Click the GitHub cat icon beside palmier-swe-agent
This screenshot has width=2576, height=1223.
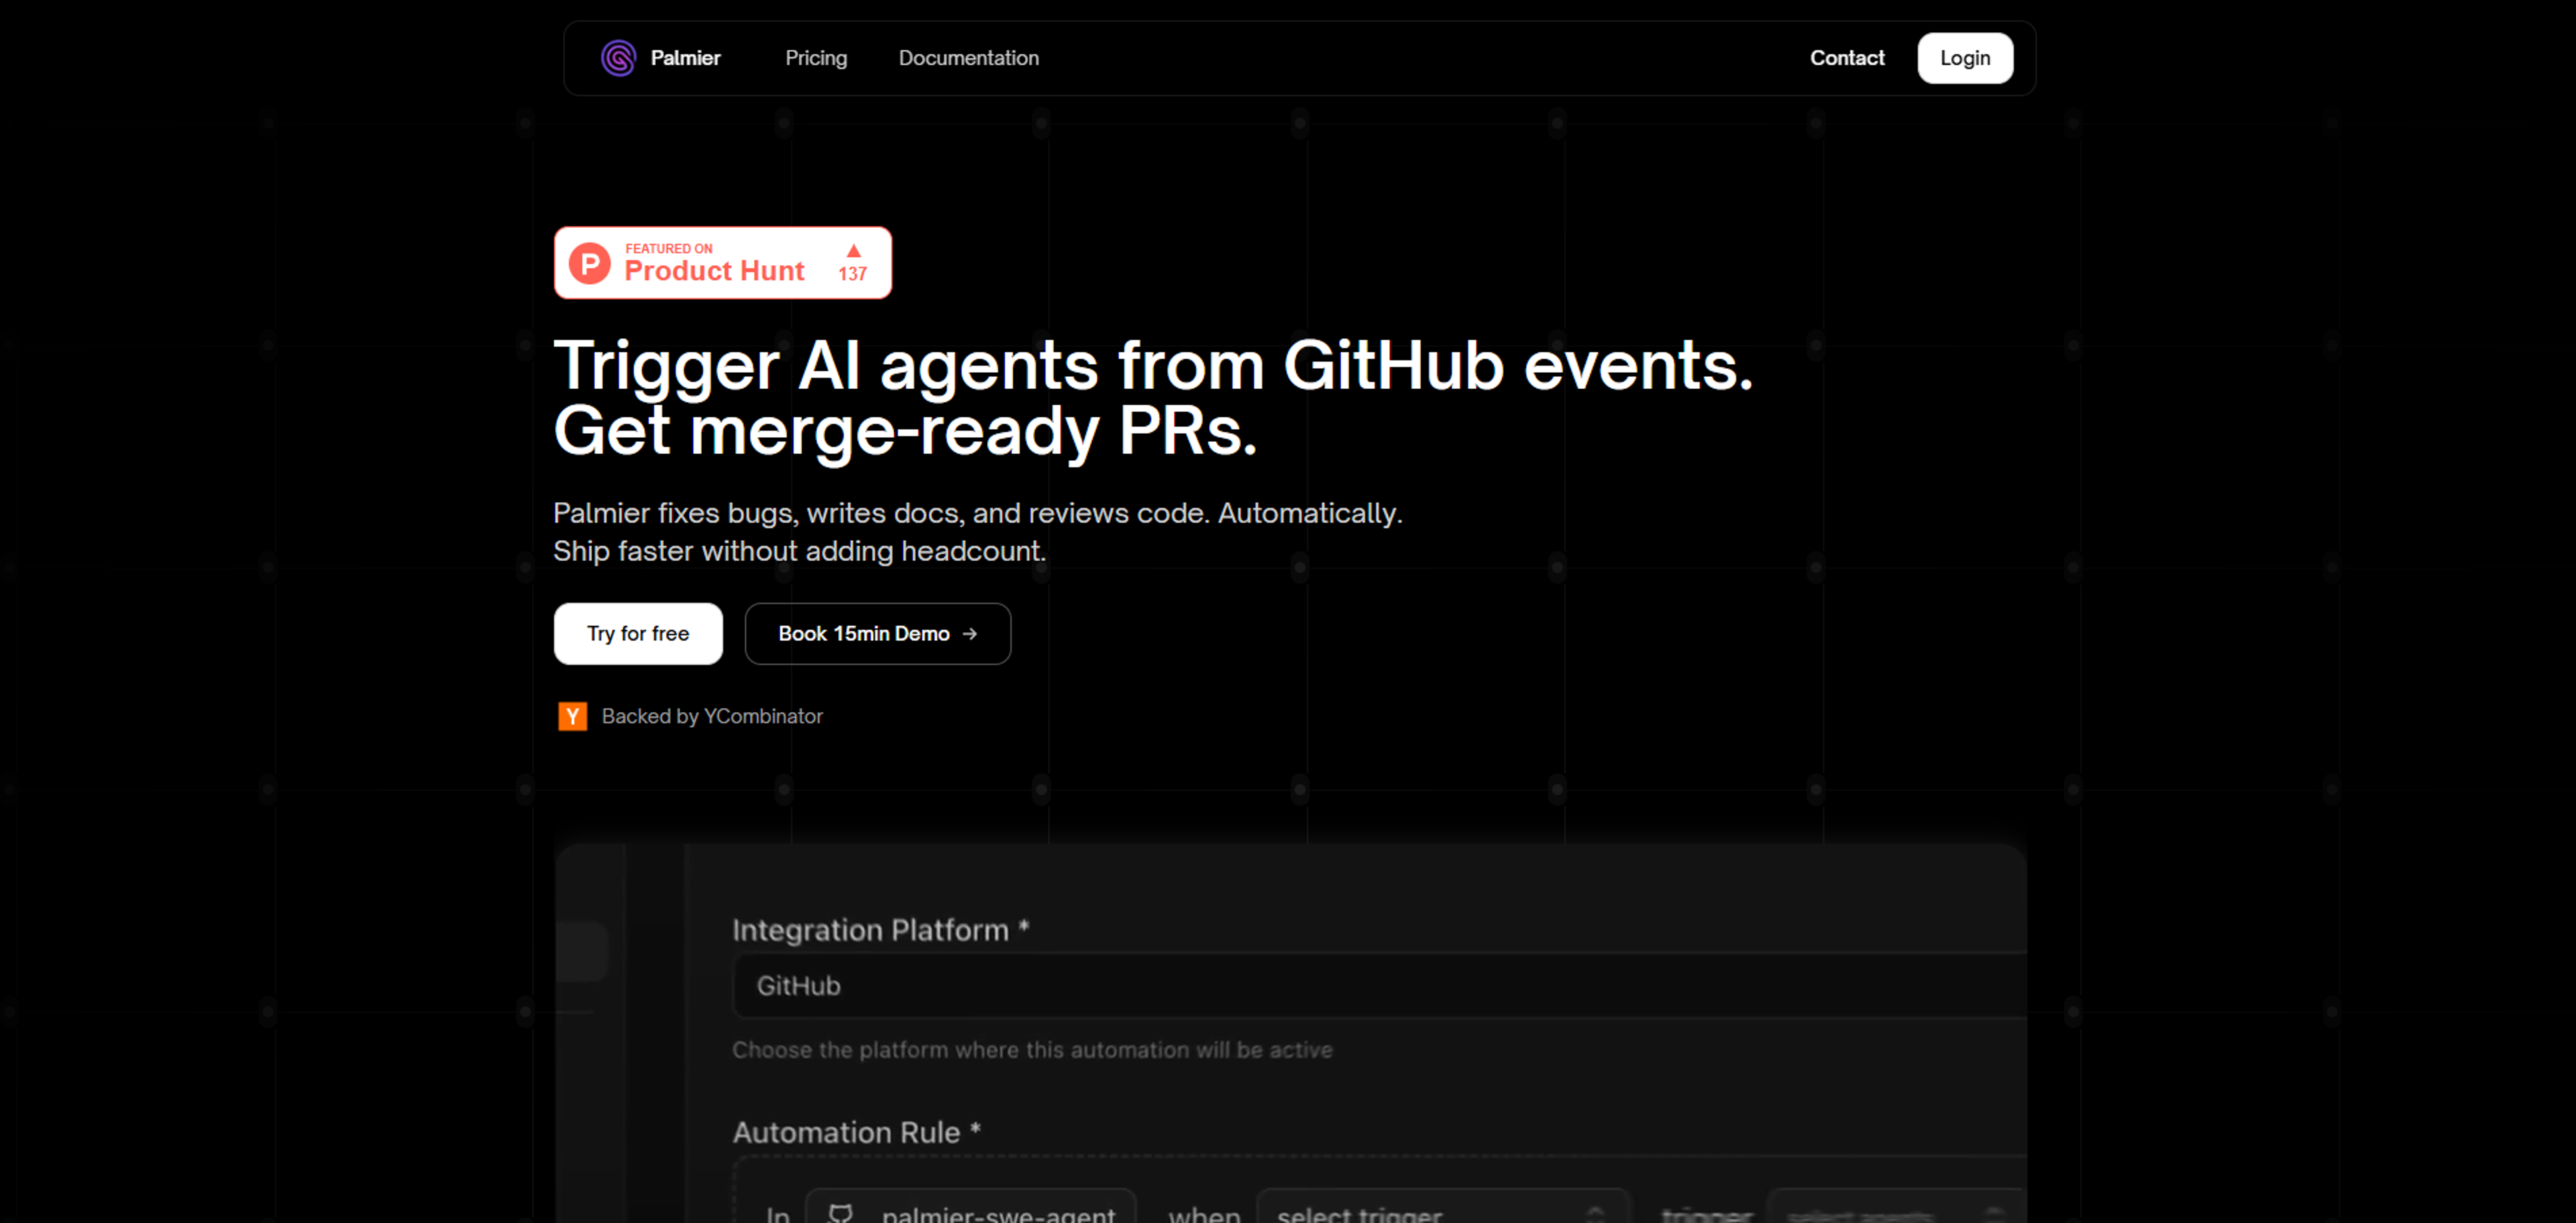point(840,1212)
